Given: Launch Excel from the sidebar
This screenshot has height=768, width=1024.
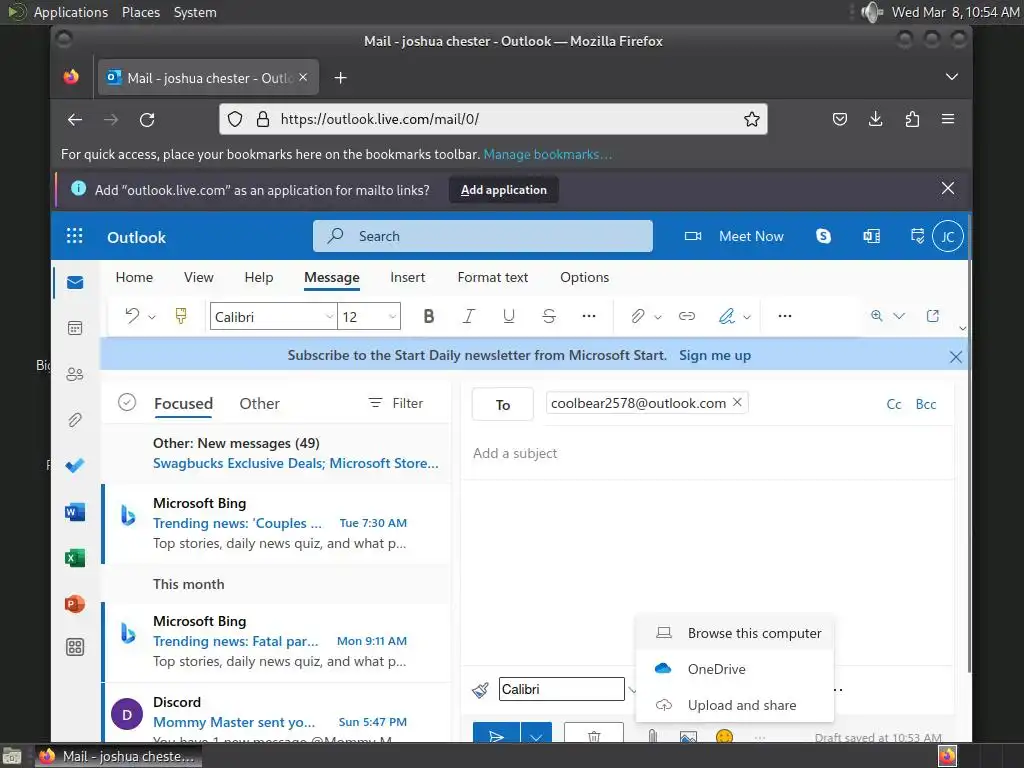Looking at the screenshot, I should tap(75, 558).
